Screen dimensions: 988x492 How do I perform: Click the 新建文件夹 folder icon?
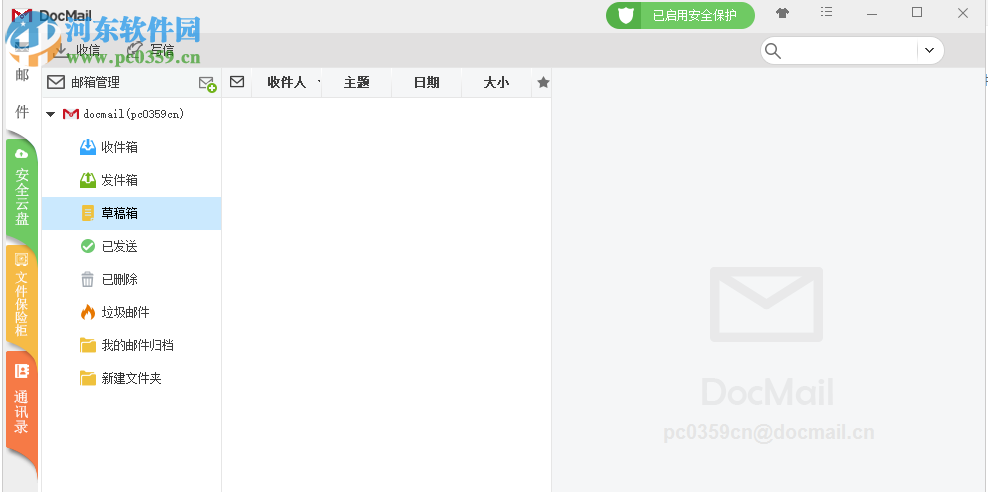(x=88, y=378)
